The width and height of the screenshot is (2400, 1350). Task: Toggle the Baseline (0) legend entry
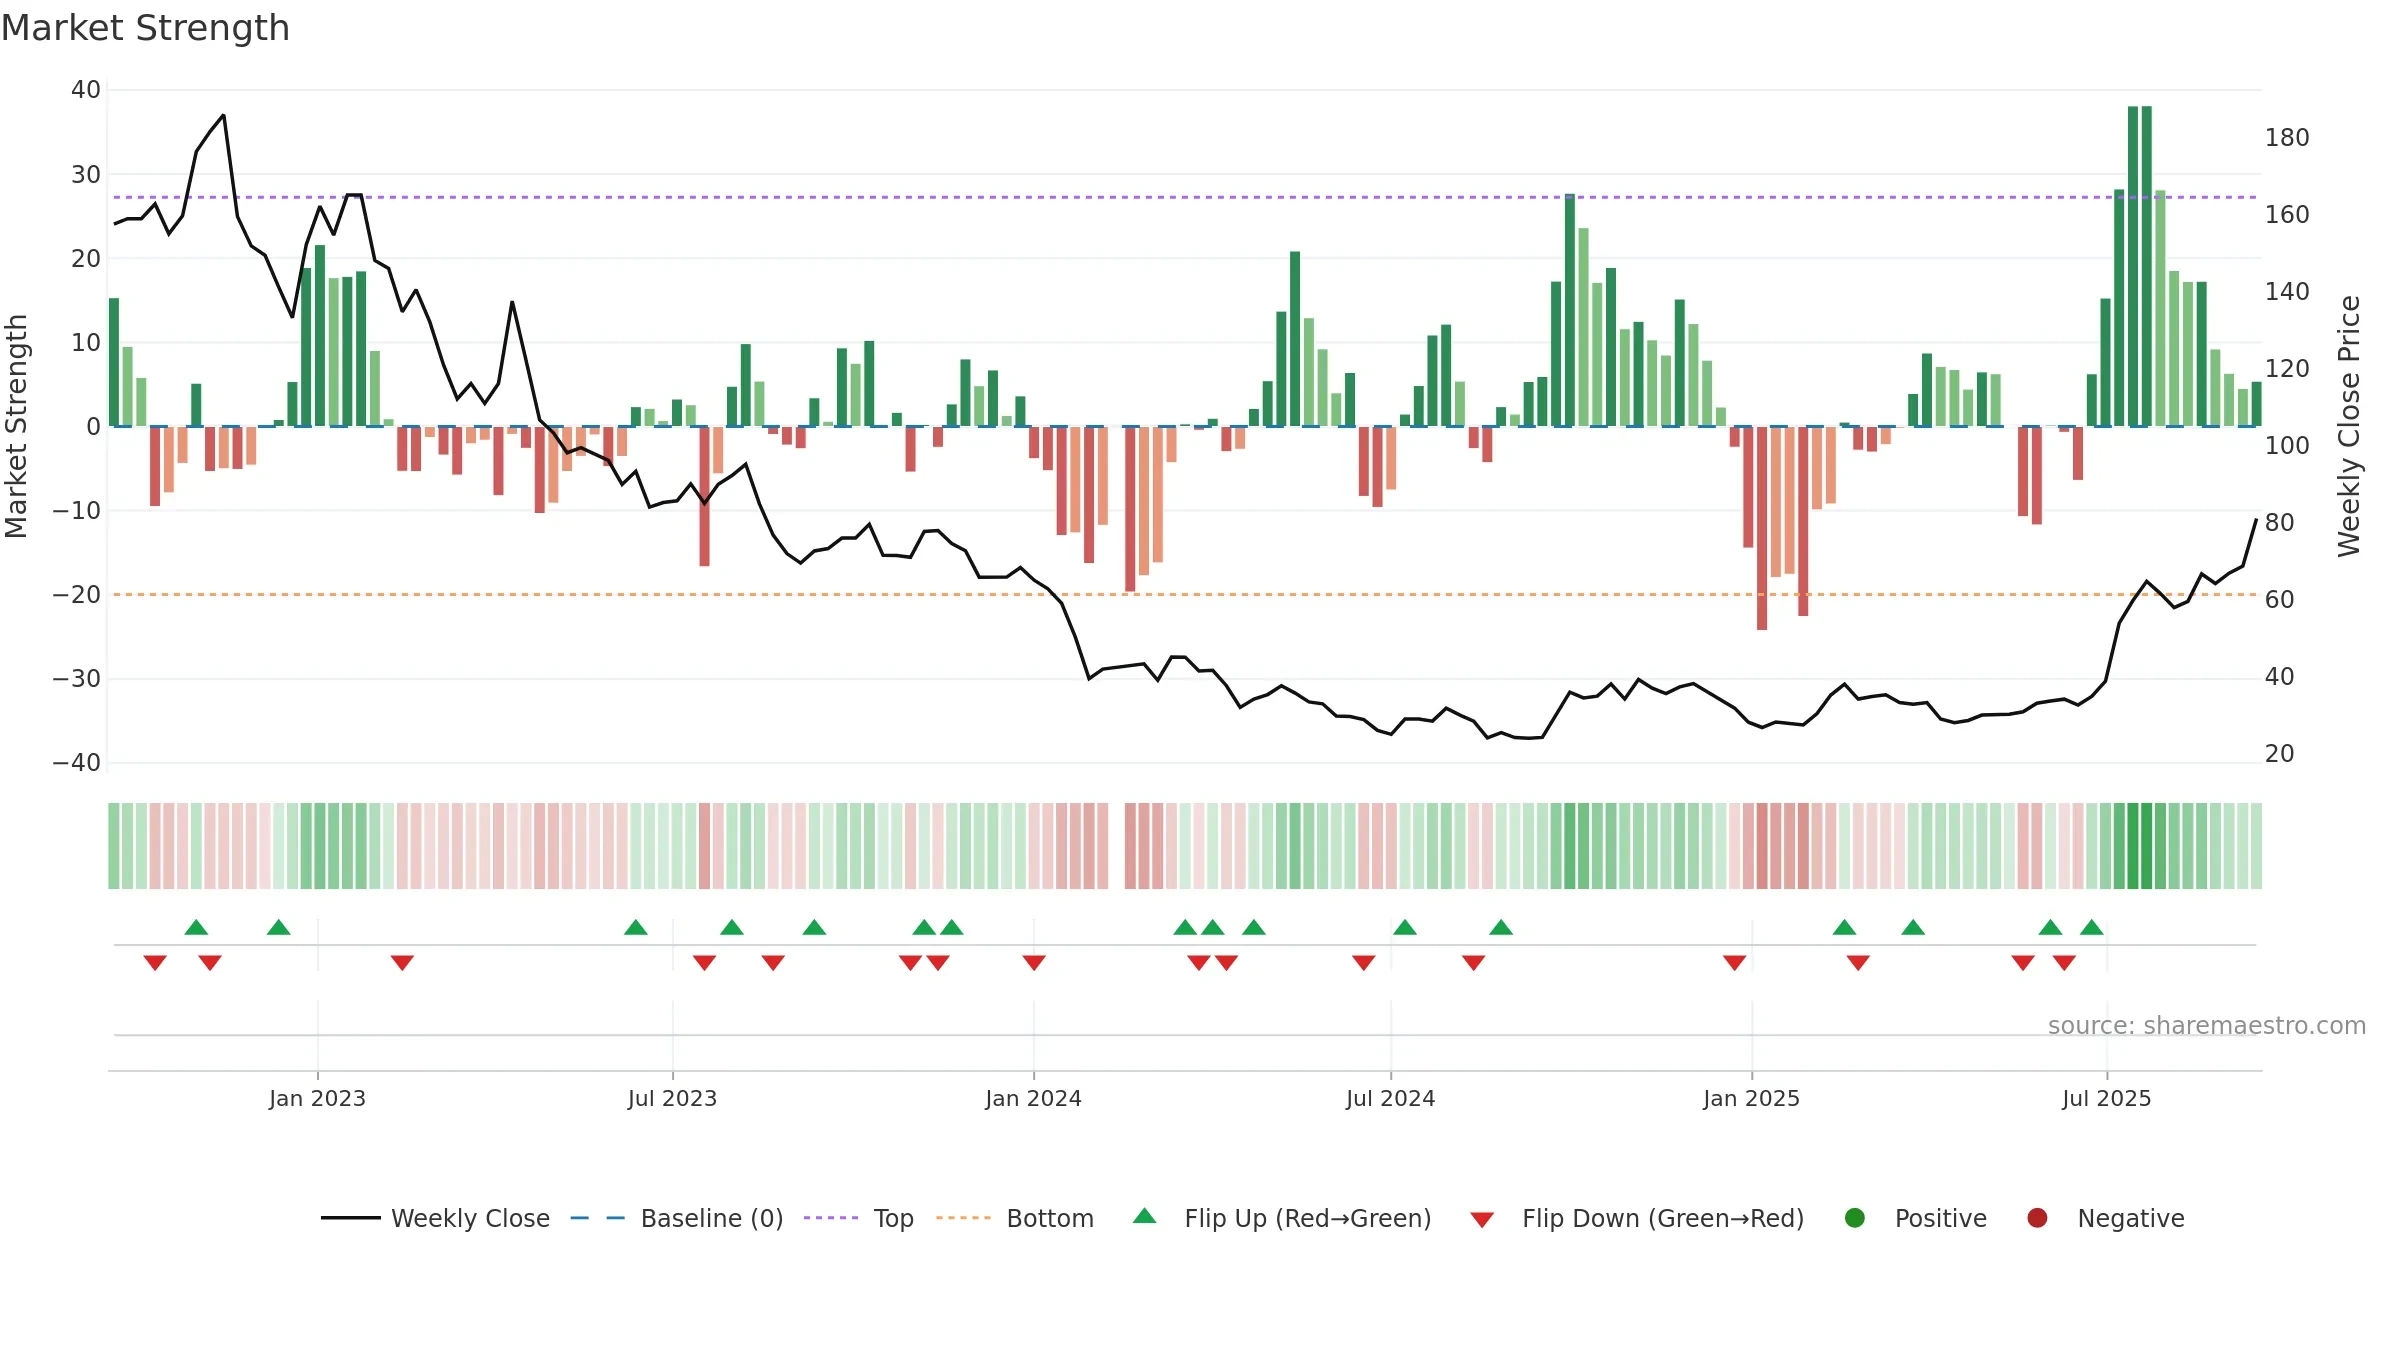coord(677,1218)
